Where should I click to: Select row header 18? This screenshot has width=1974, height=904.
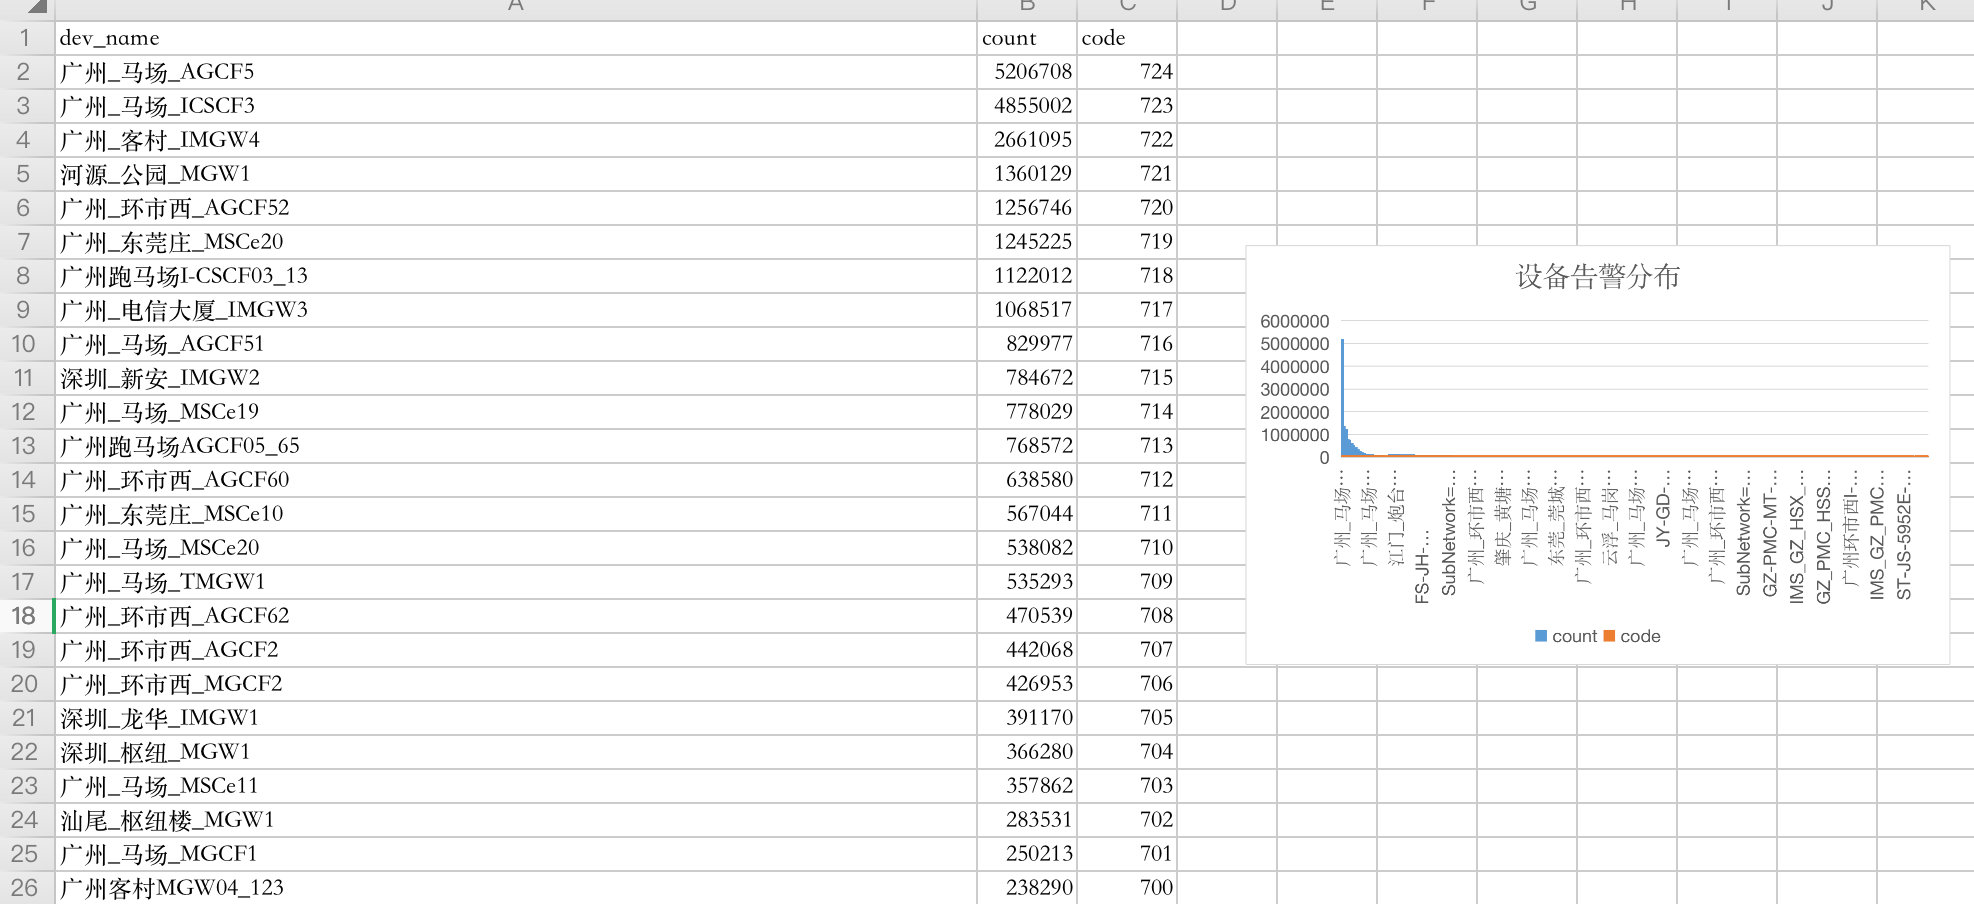[x=24, y=616]
